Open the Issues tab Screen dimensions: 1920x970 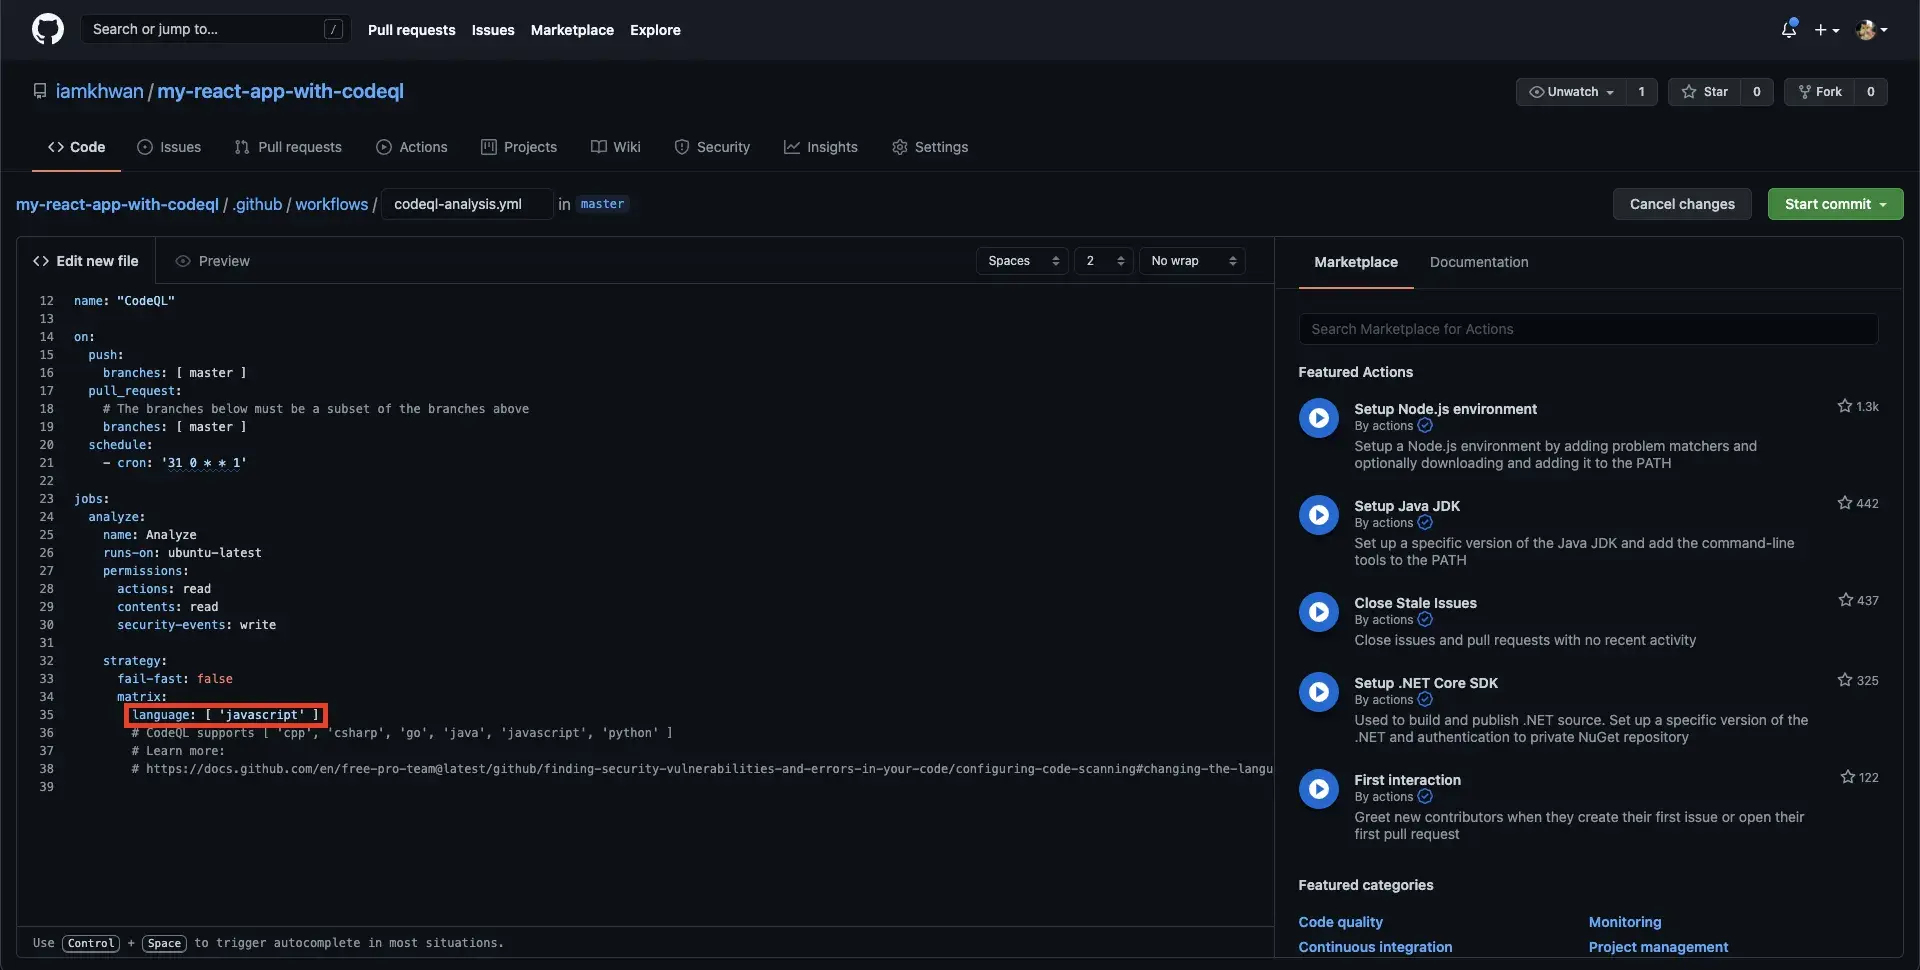169,147
